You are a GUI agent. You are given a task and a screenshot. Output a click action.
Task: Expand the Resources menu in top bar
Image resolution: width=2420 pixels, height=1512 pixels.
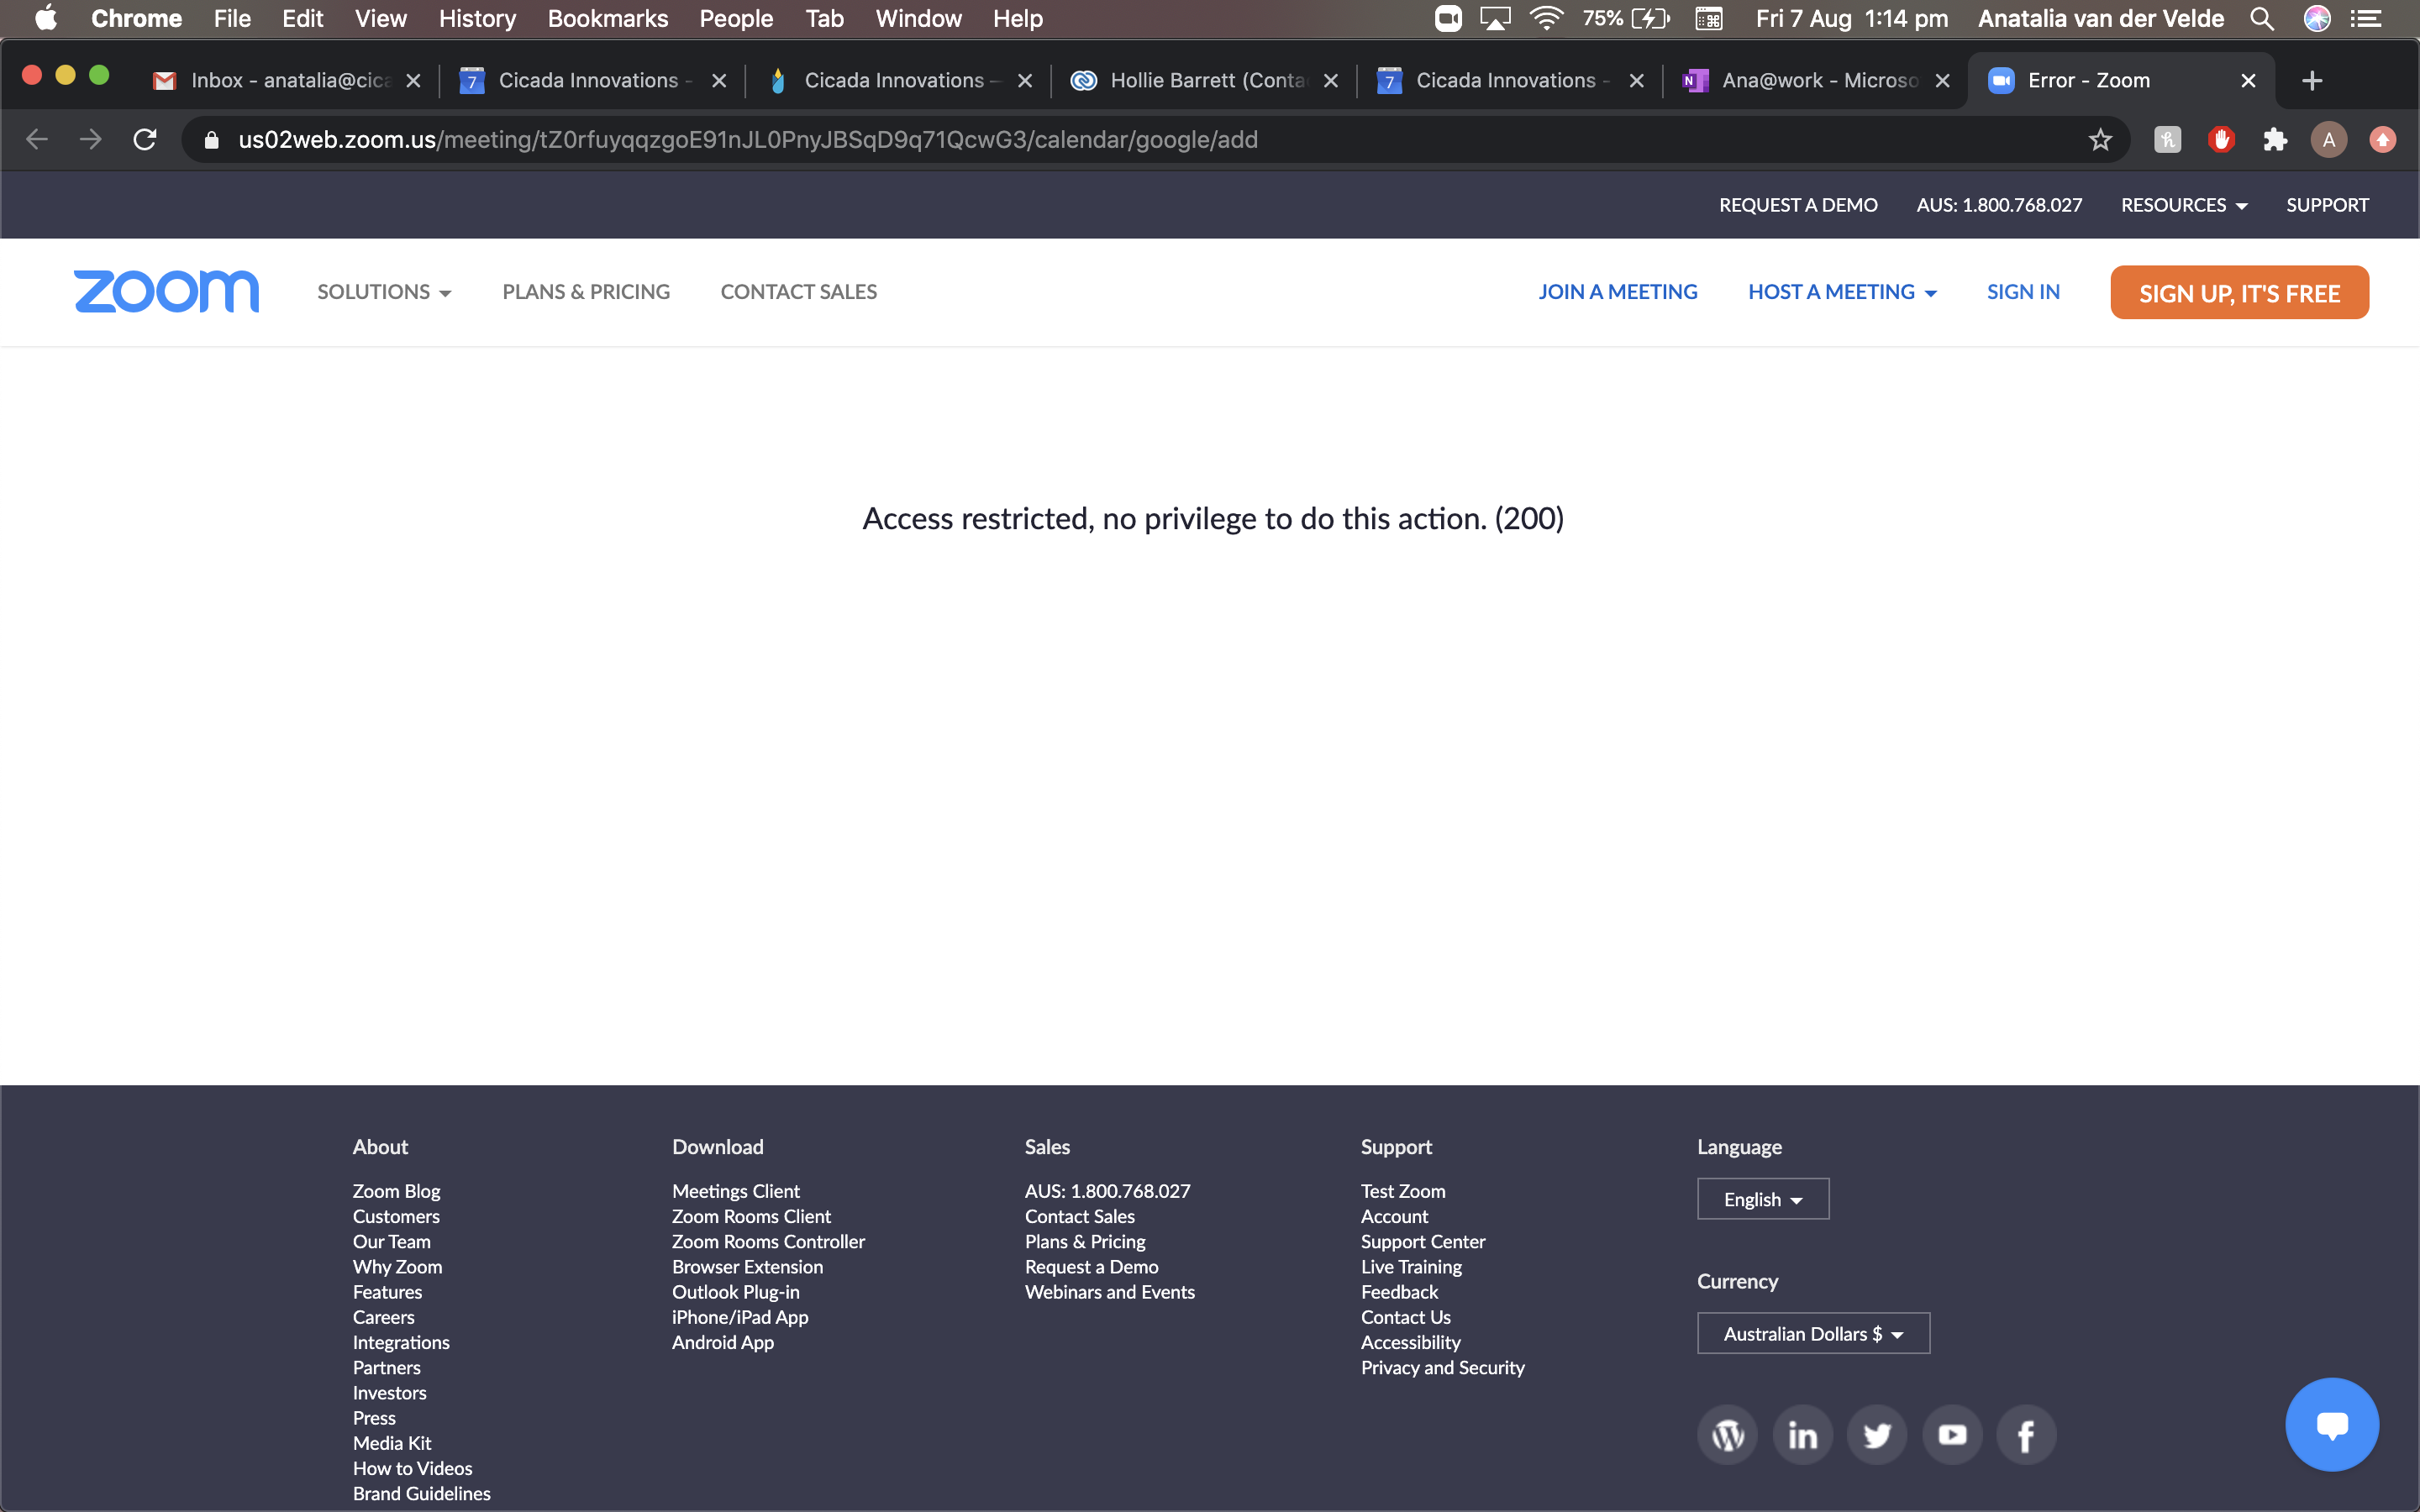(2183, 205)
